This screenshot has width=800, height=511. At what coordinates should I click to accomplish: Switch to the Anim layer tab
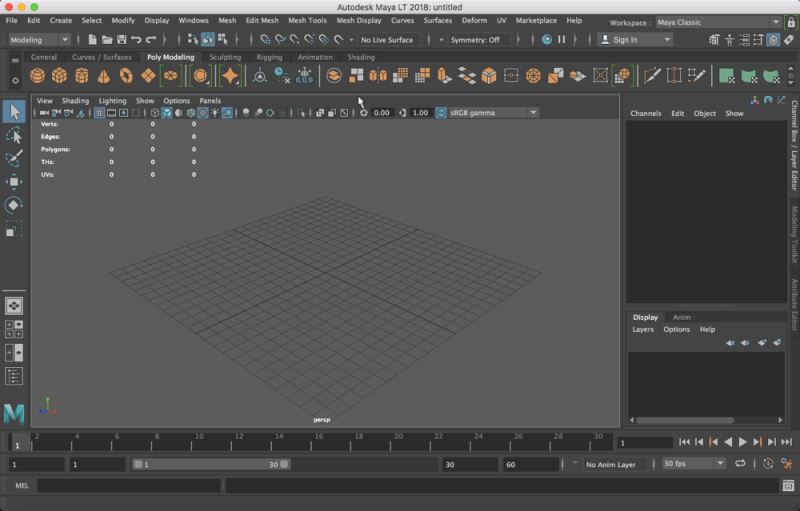click(x=681, y=317)
